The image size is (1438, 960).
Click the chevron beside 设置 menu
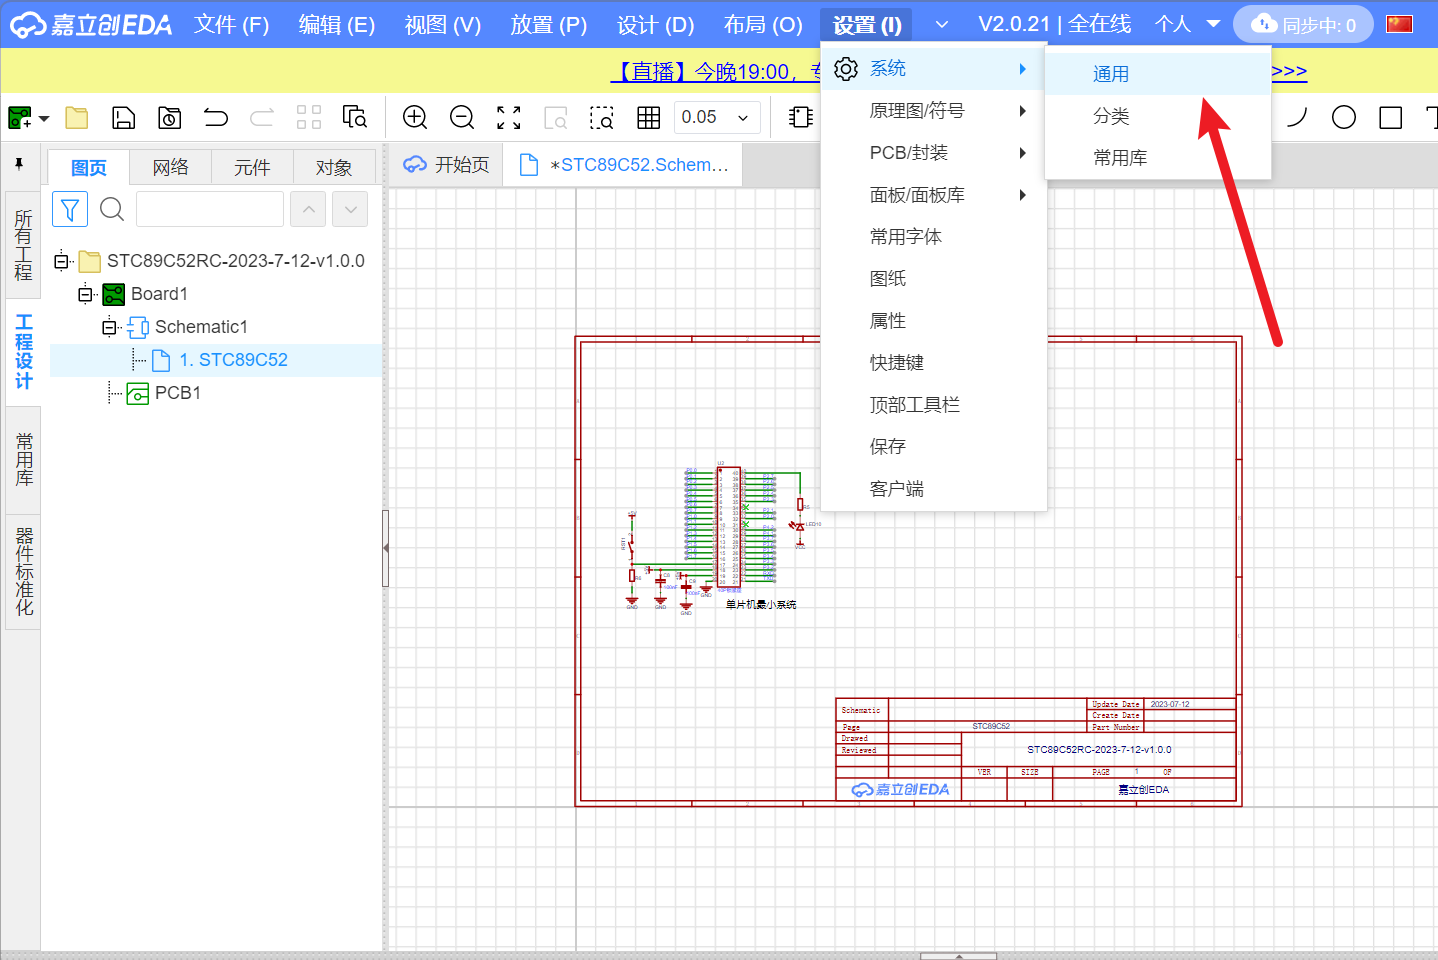coord(941,24)
